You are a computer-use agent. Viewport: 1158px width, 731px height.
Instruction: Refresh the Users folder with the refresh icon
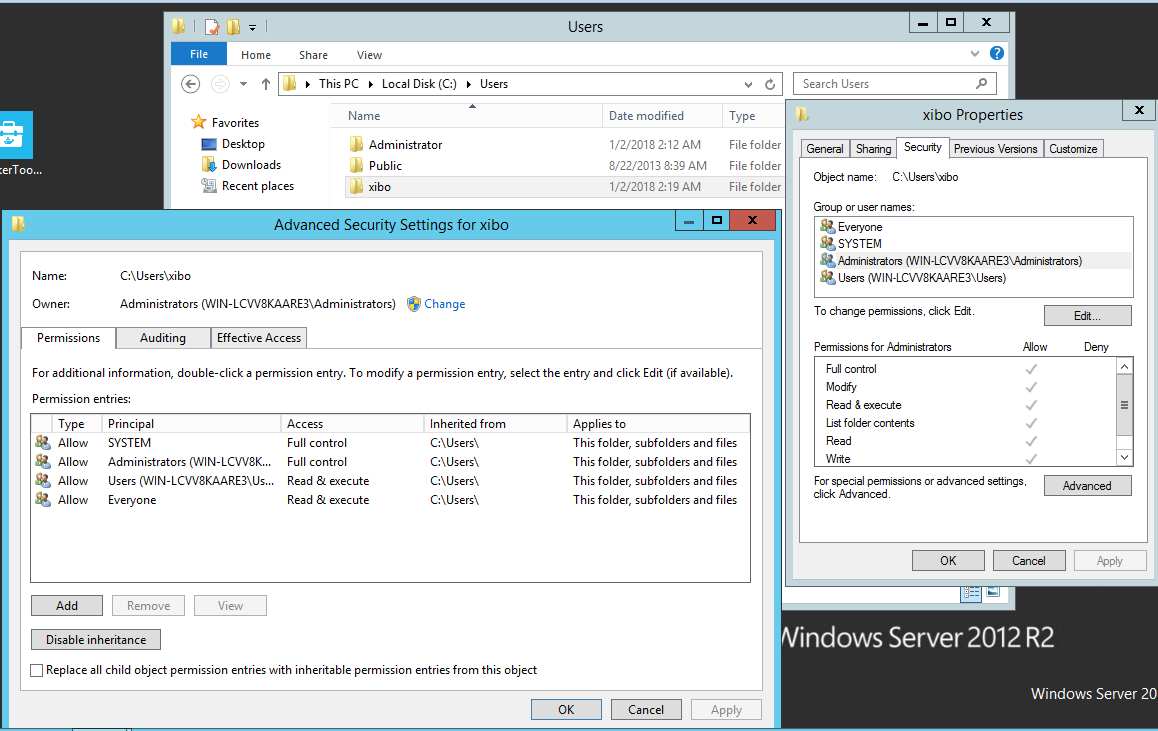click(x=768, y=84)
